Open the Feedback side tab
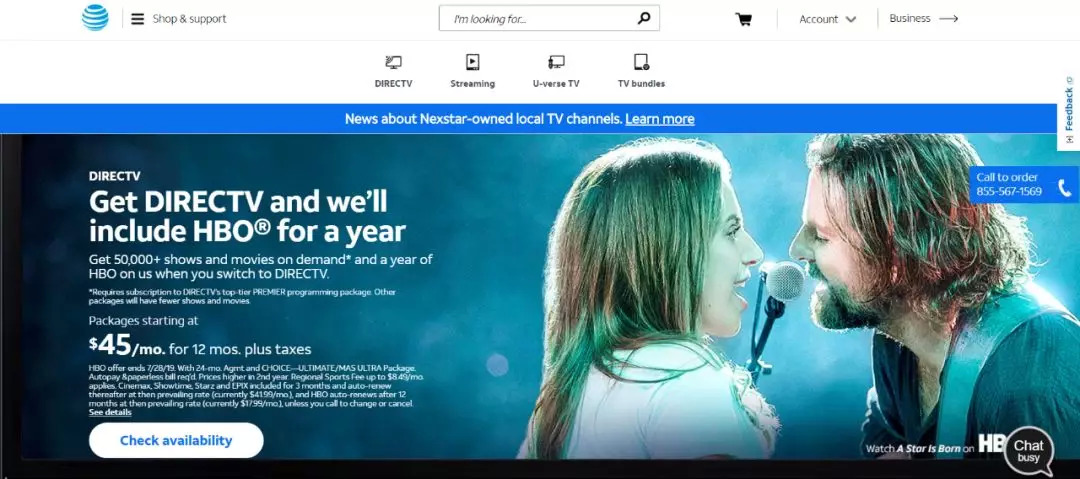The height and width of the screenshot is (479, 1080). coord(1069,110)
